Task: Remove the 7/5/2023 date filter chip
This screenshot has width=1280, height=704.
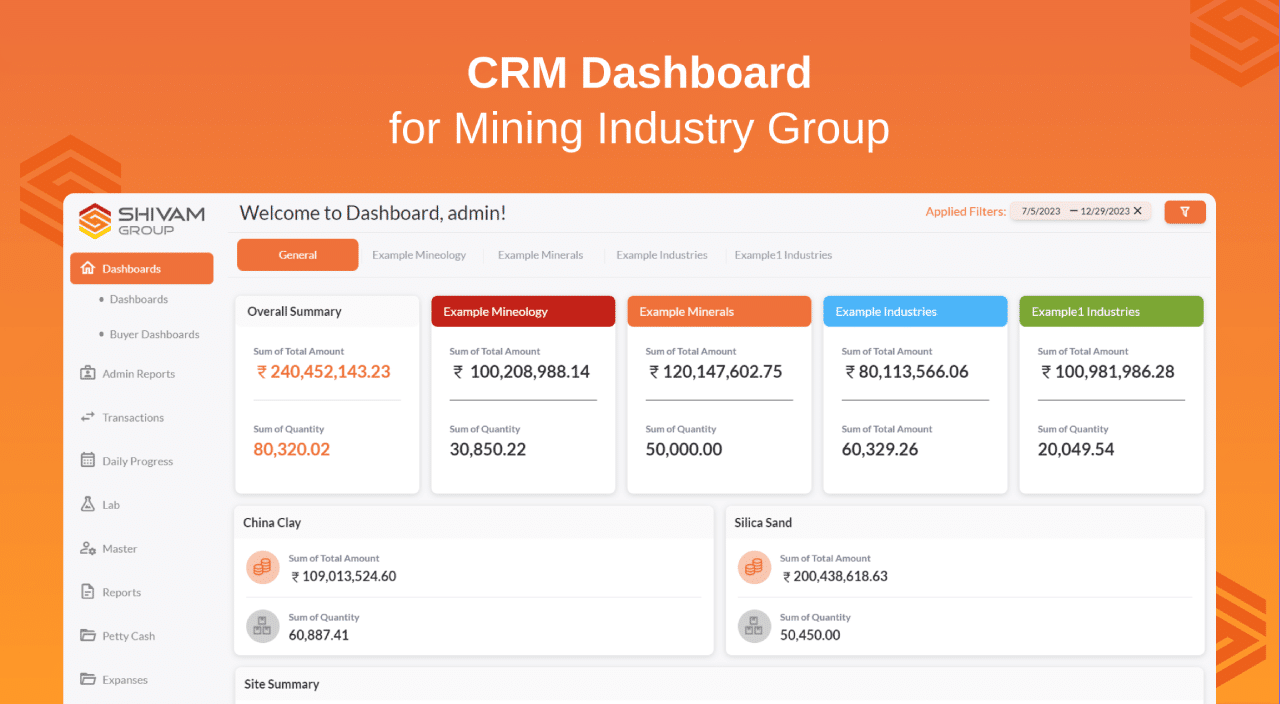Action: 1137,211
